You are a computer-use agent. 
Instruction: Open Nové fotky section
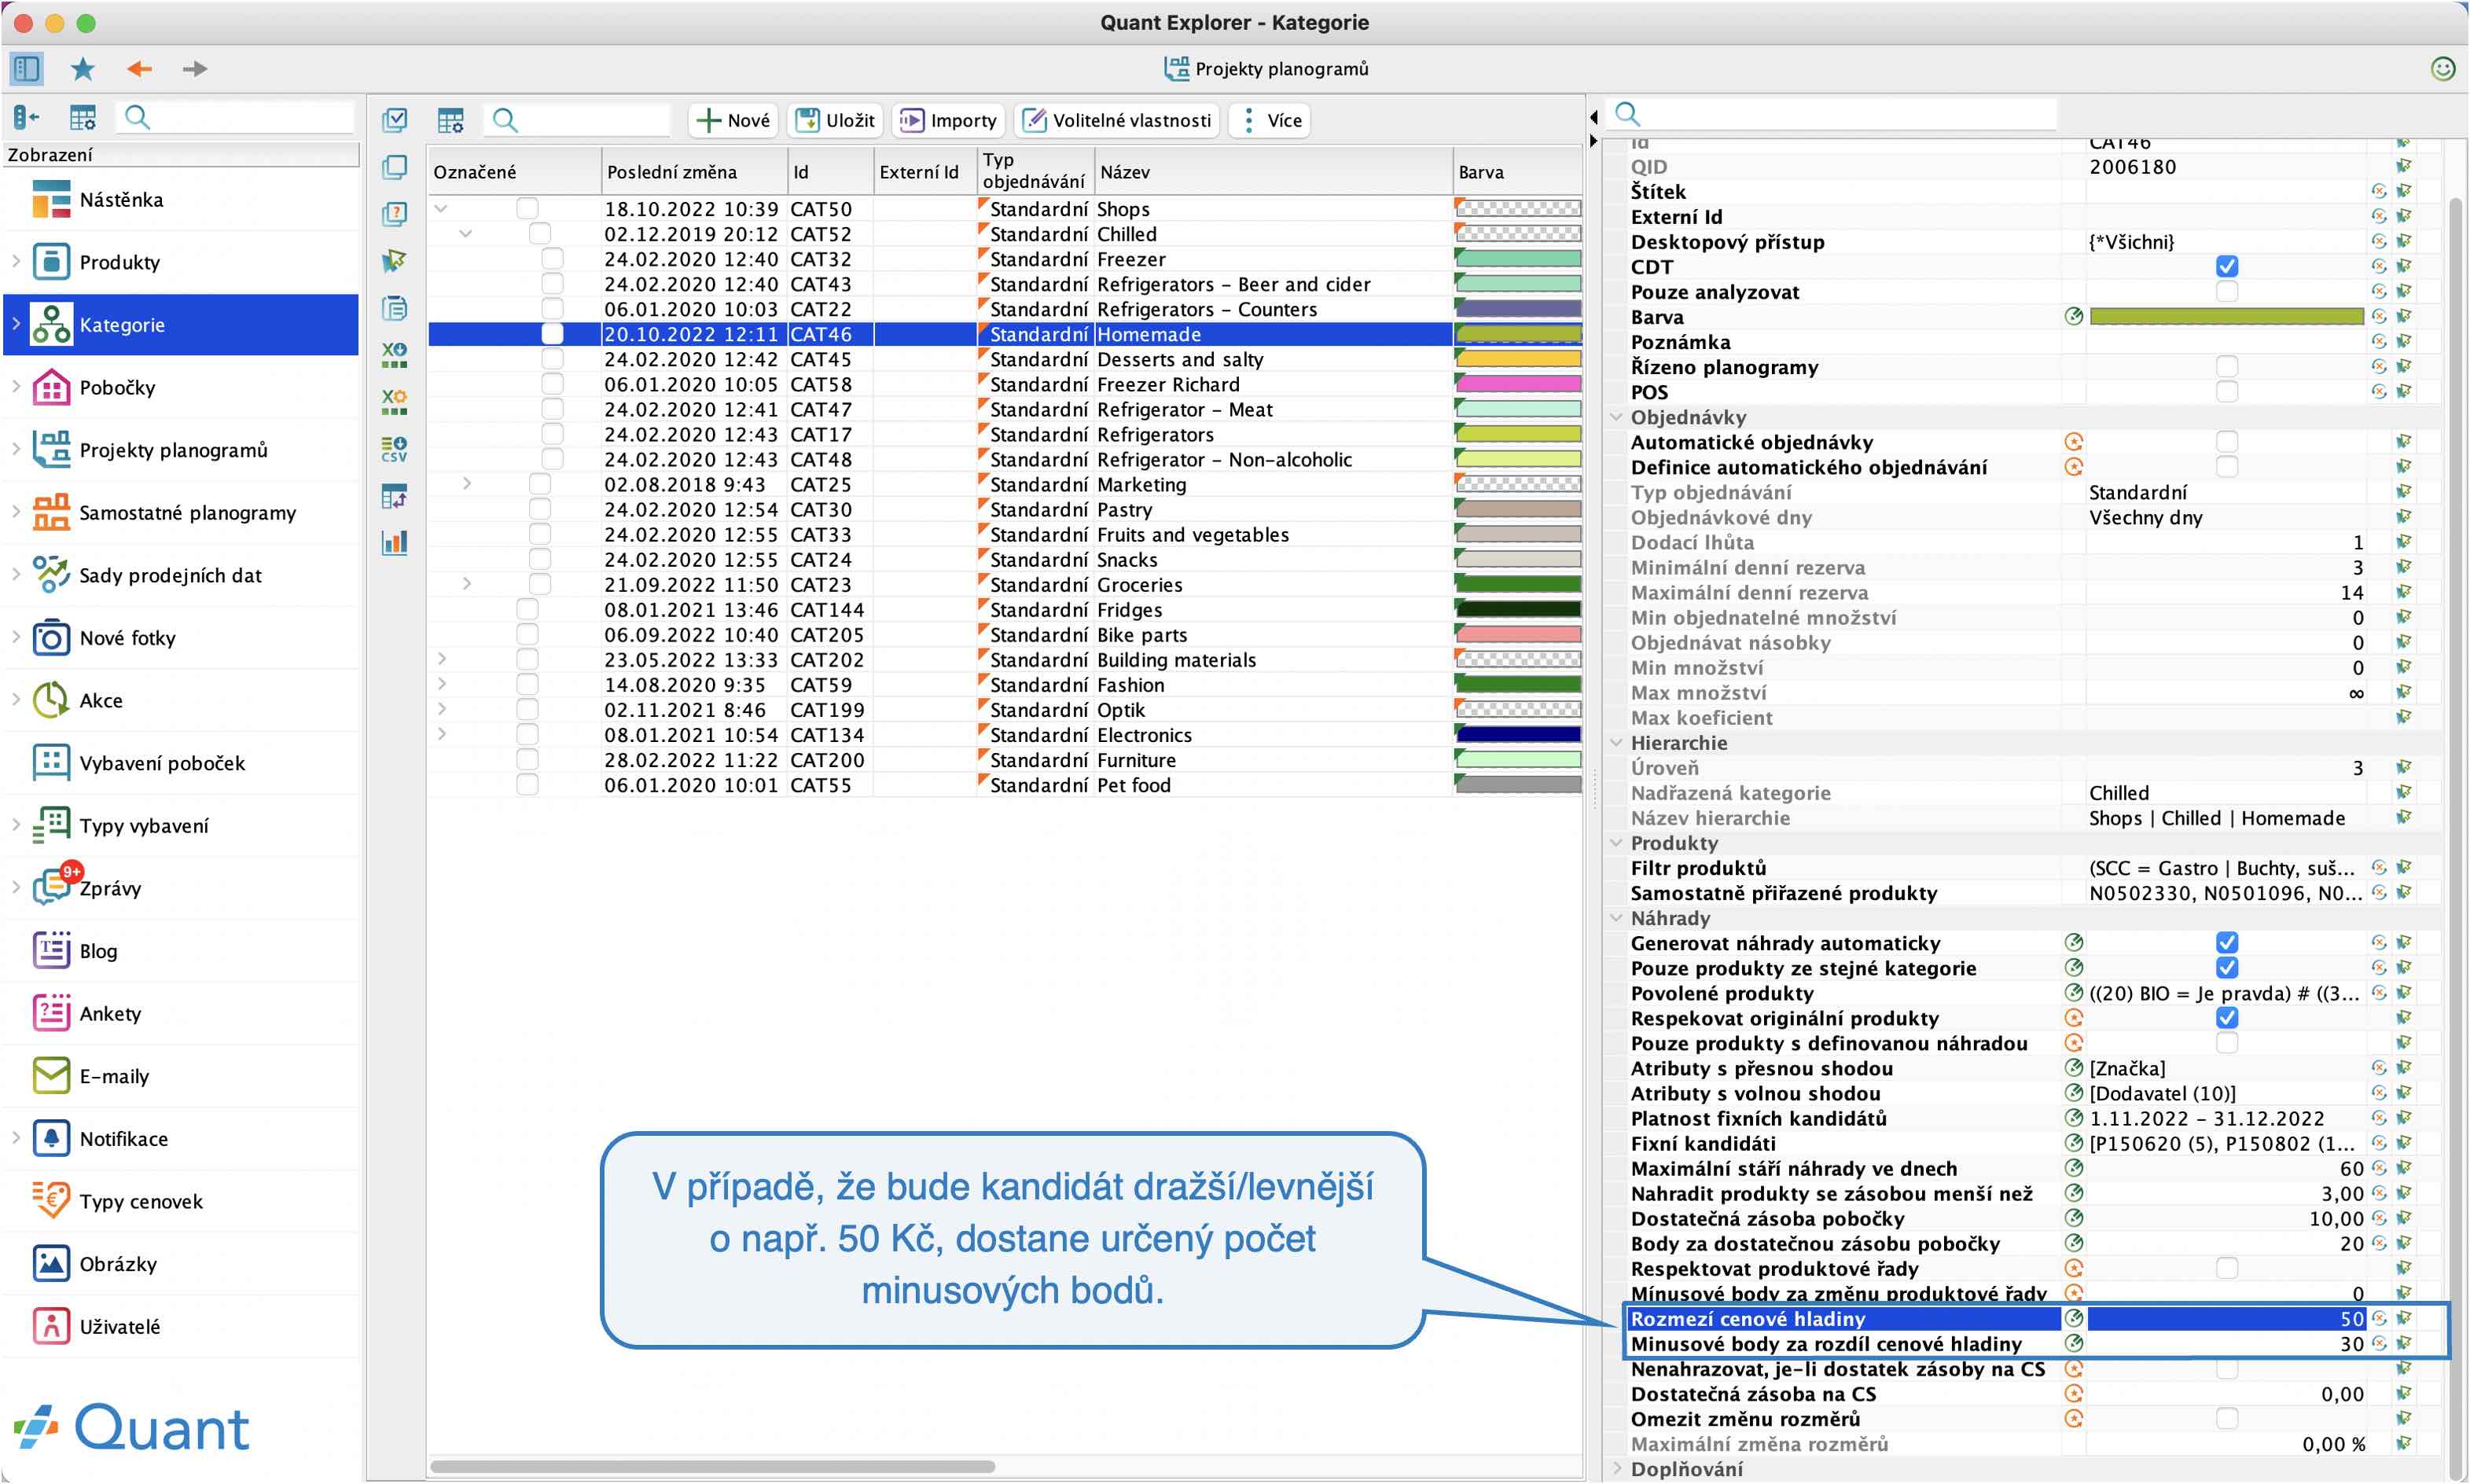(181, 638)
